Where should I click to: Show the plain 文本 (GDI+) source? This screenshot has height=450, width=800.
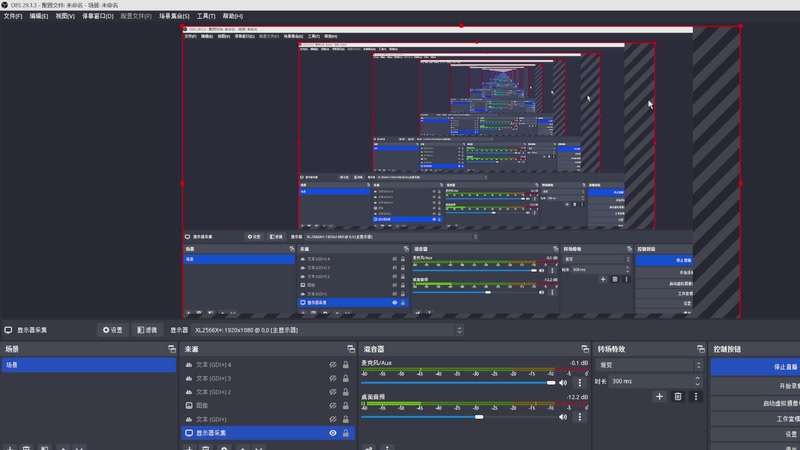(333, 419)
